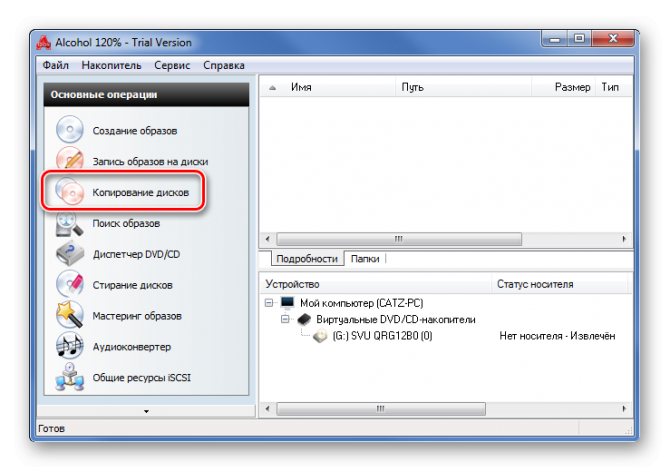Switch to the Подробности tab
The height and width of the screenshot is (472, 670).
click(307, 258)
